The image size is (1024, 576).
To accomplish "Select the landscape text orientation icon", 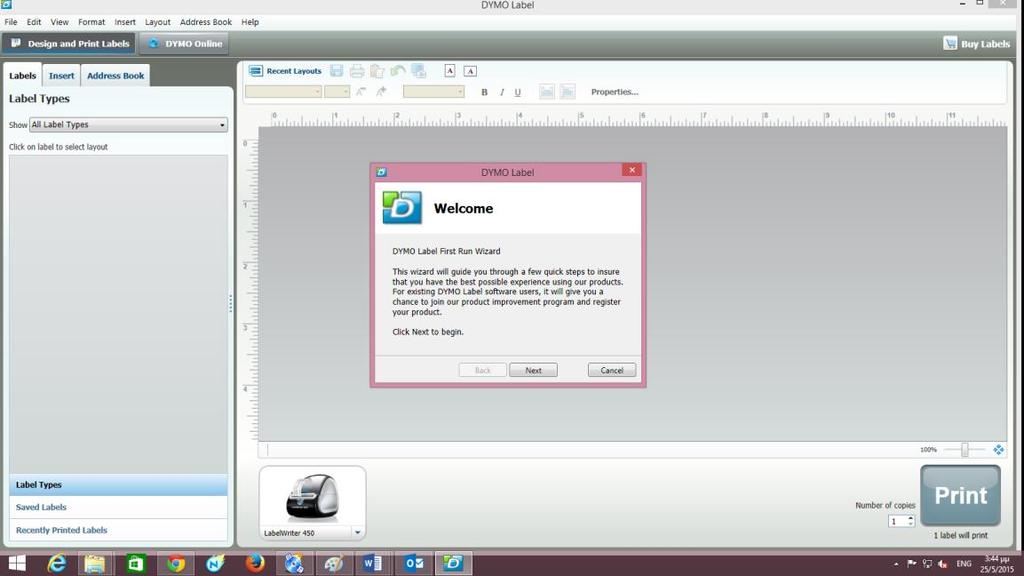I will [470, 71].
